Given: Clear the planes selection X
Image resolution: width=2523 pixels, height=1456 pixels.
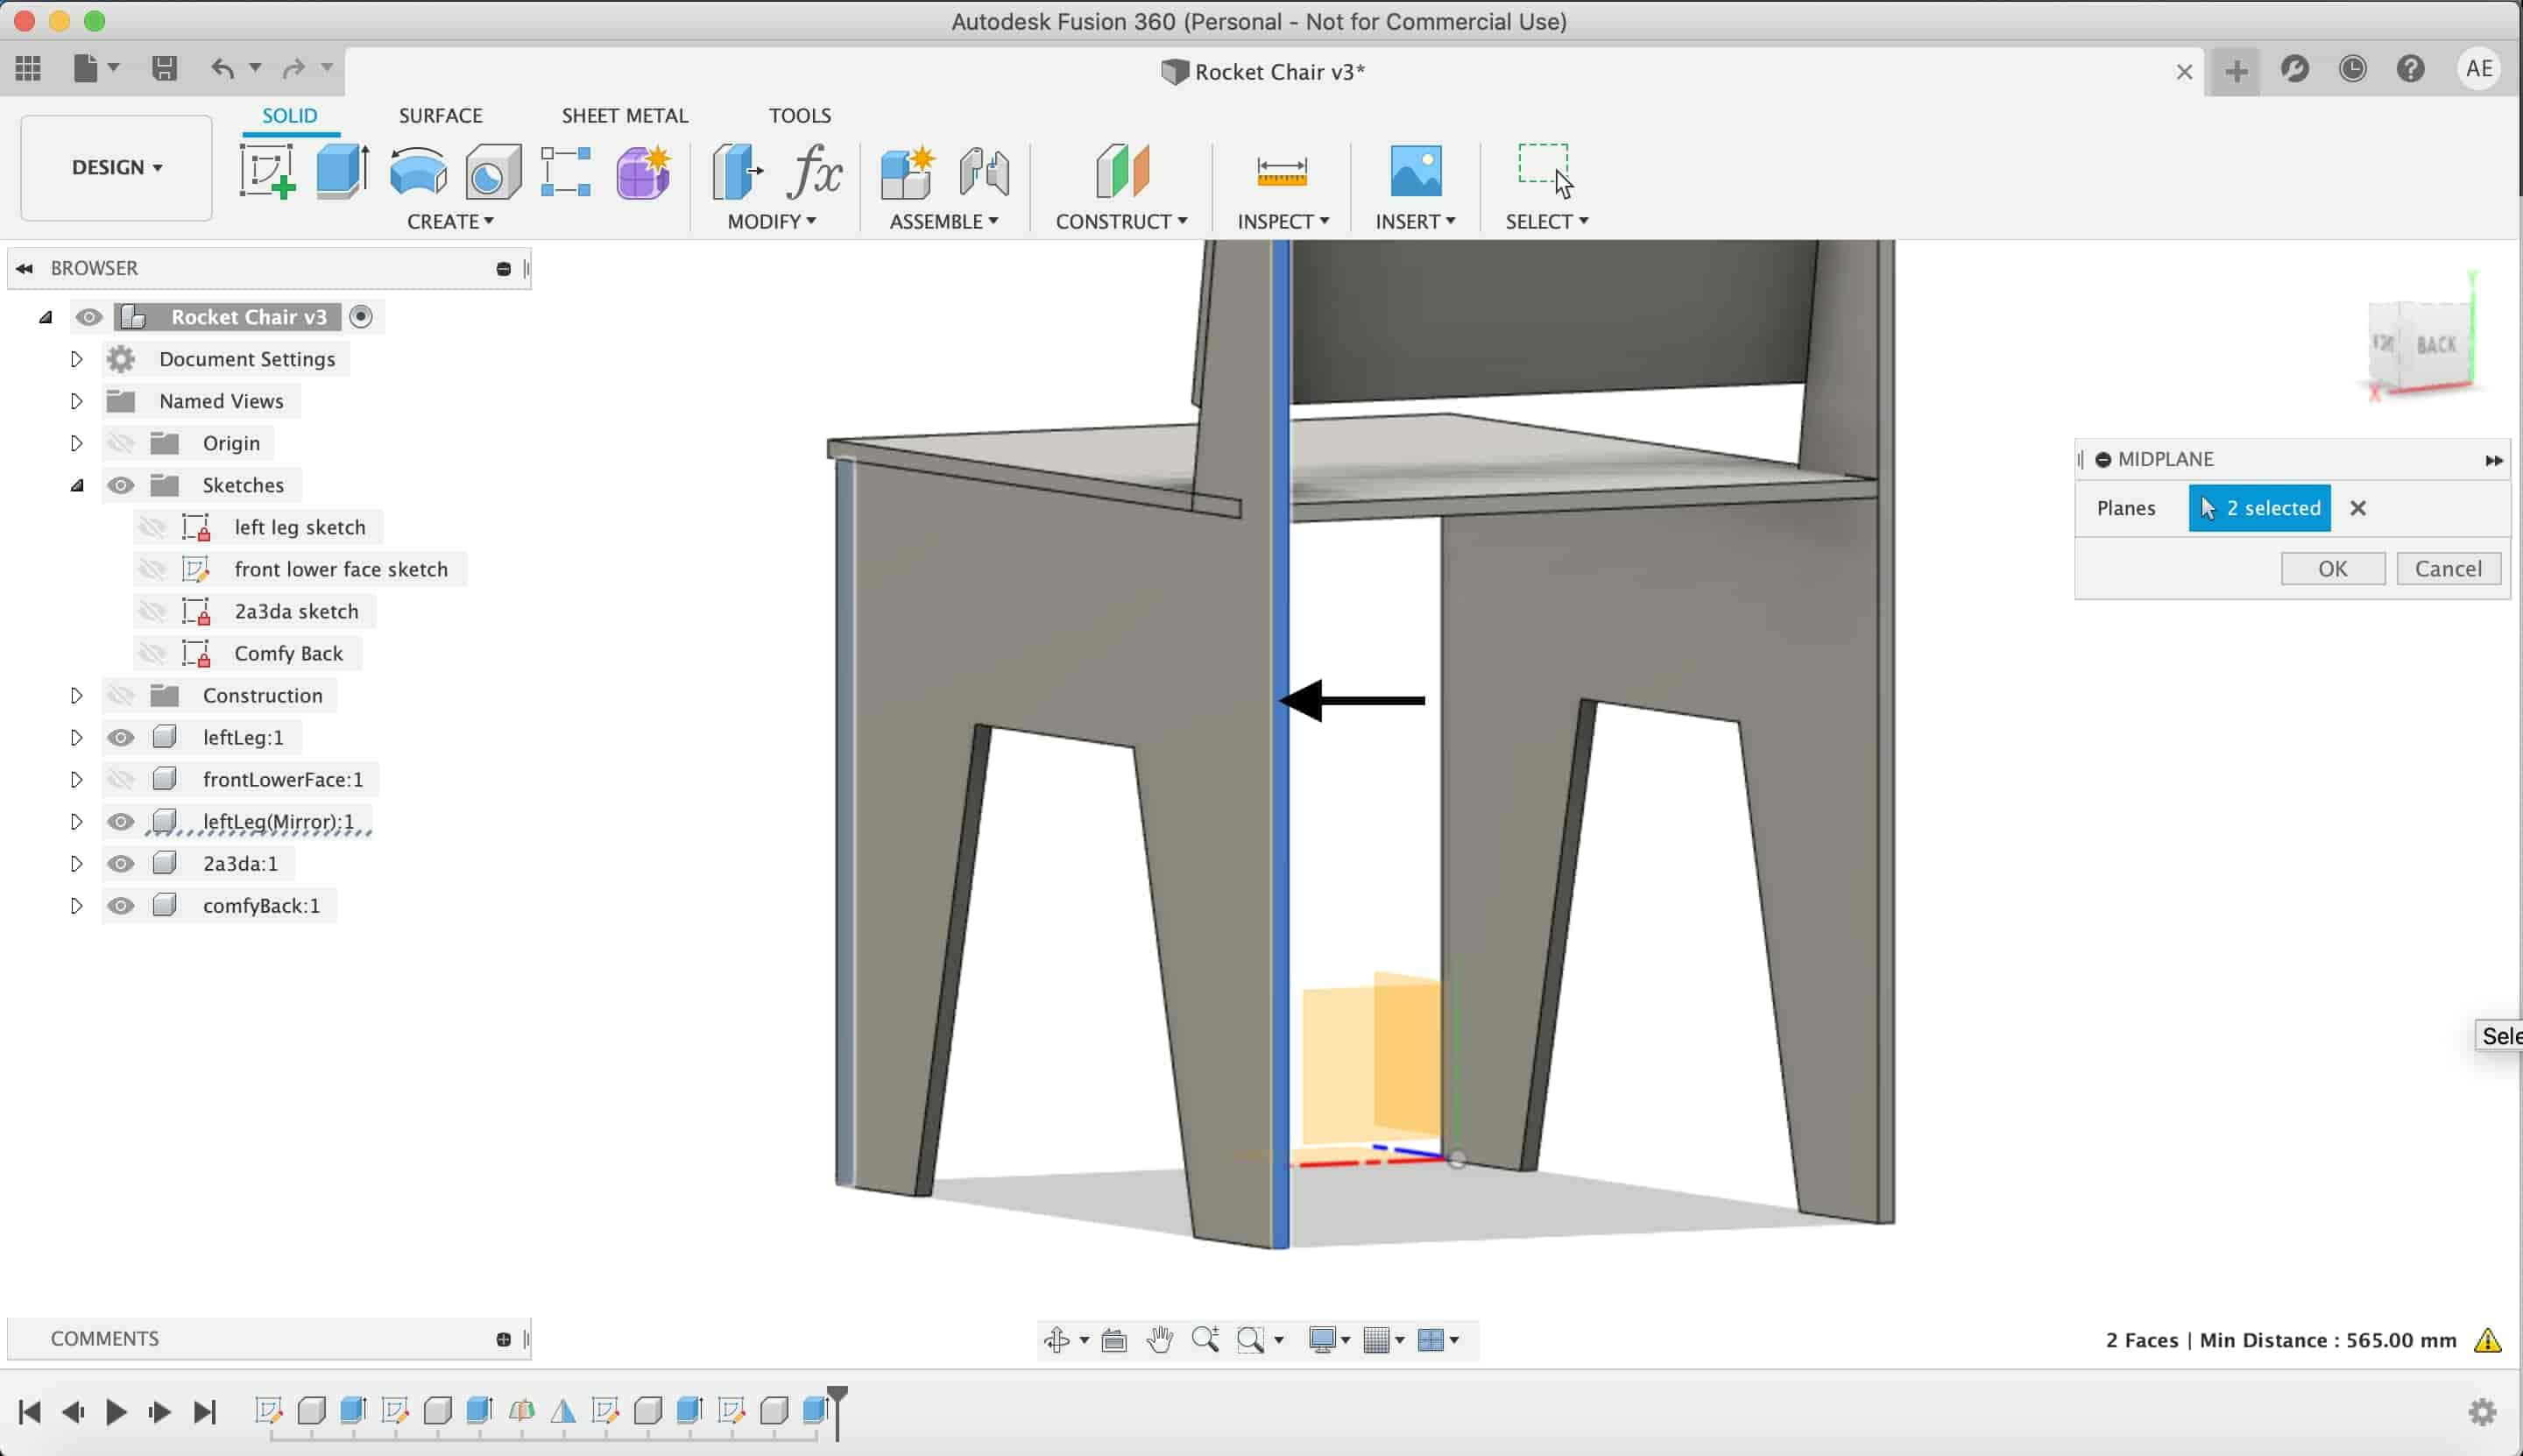Looking at the screenshot, I should (x=2358, y=508).
